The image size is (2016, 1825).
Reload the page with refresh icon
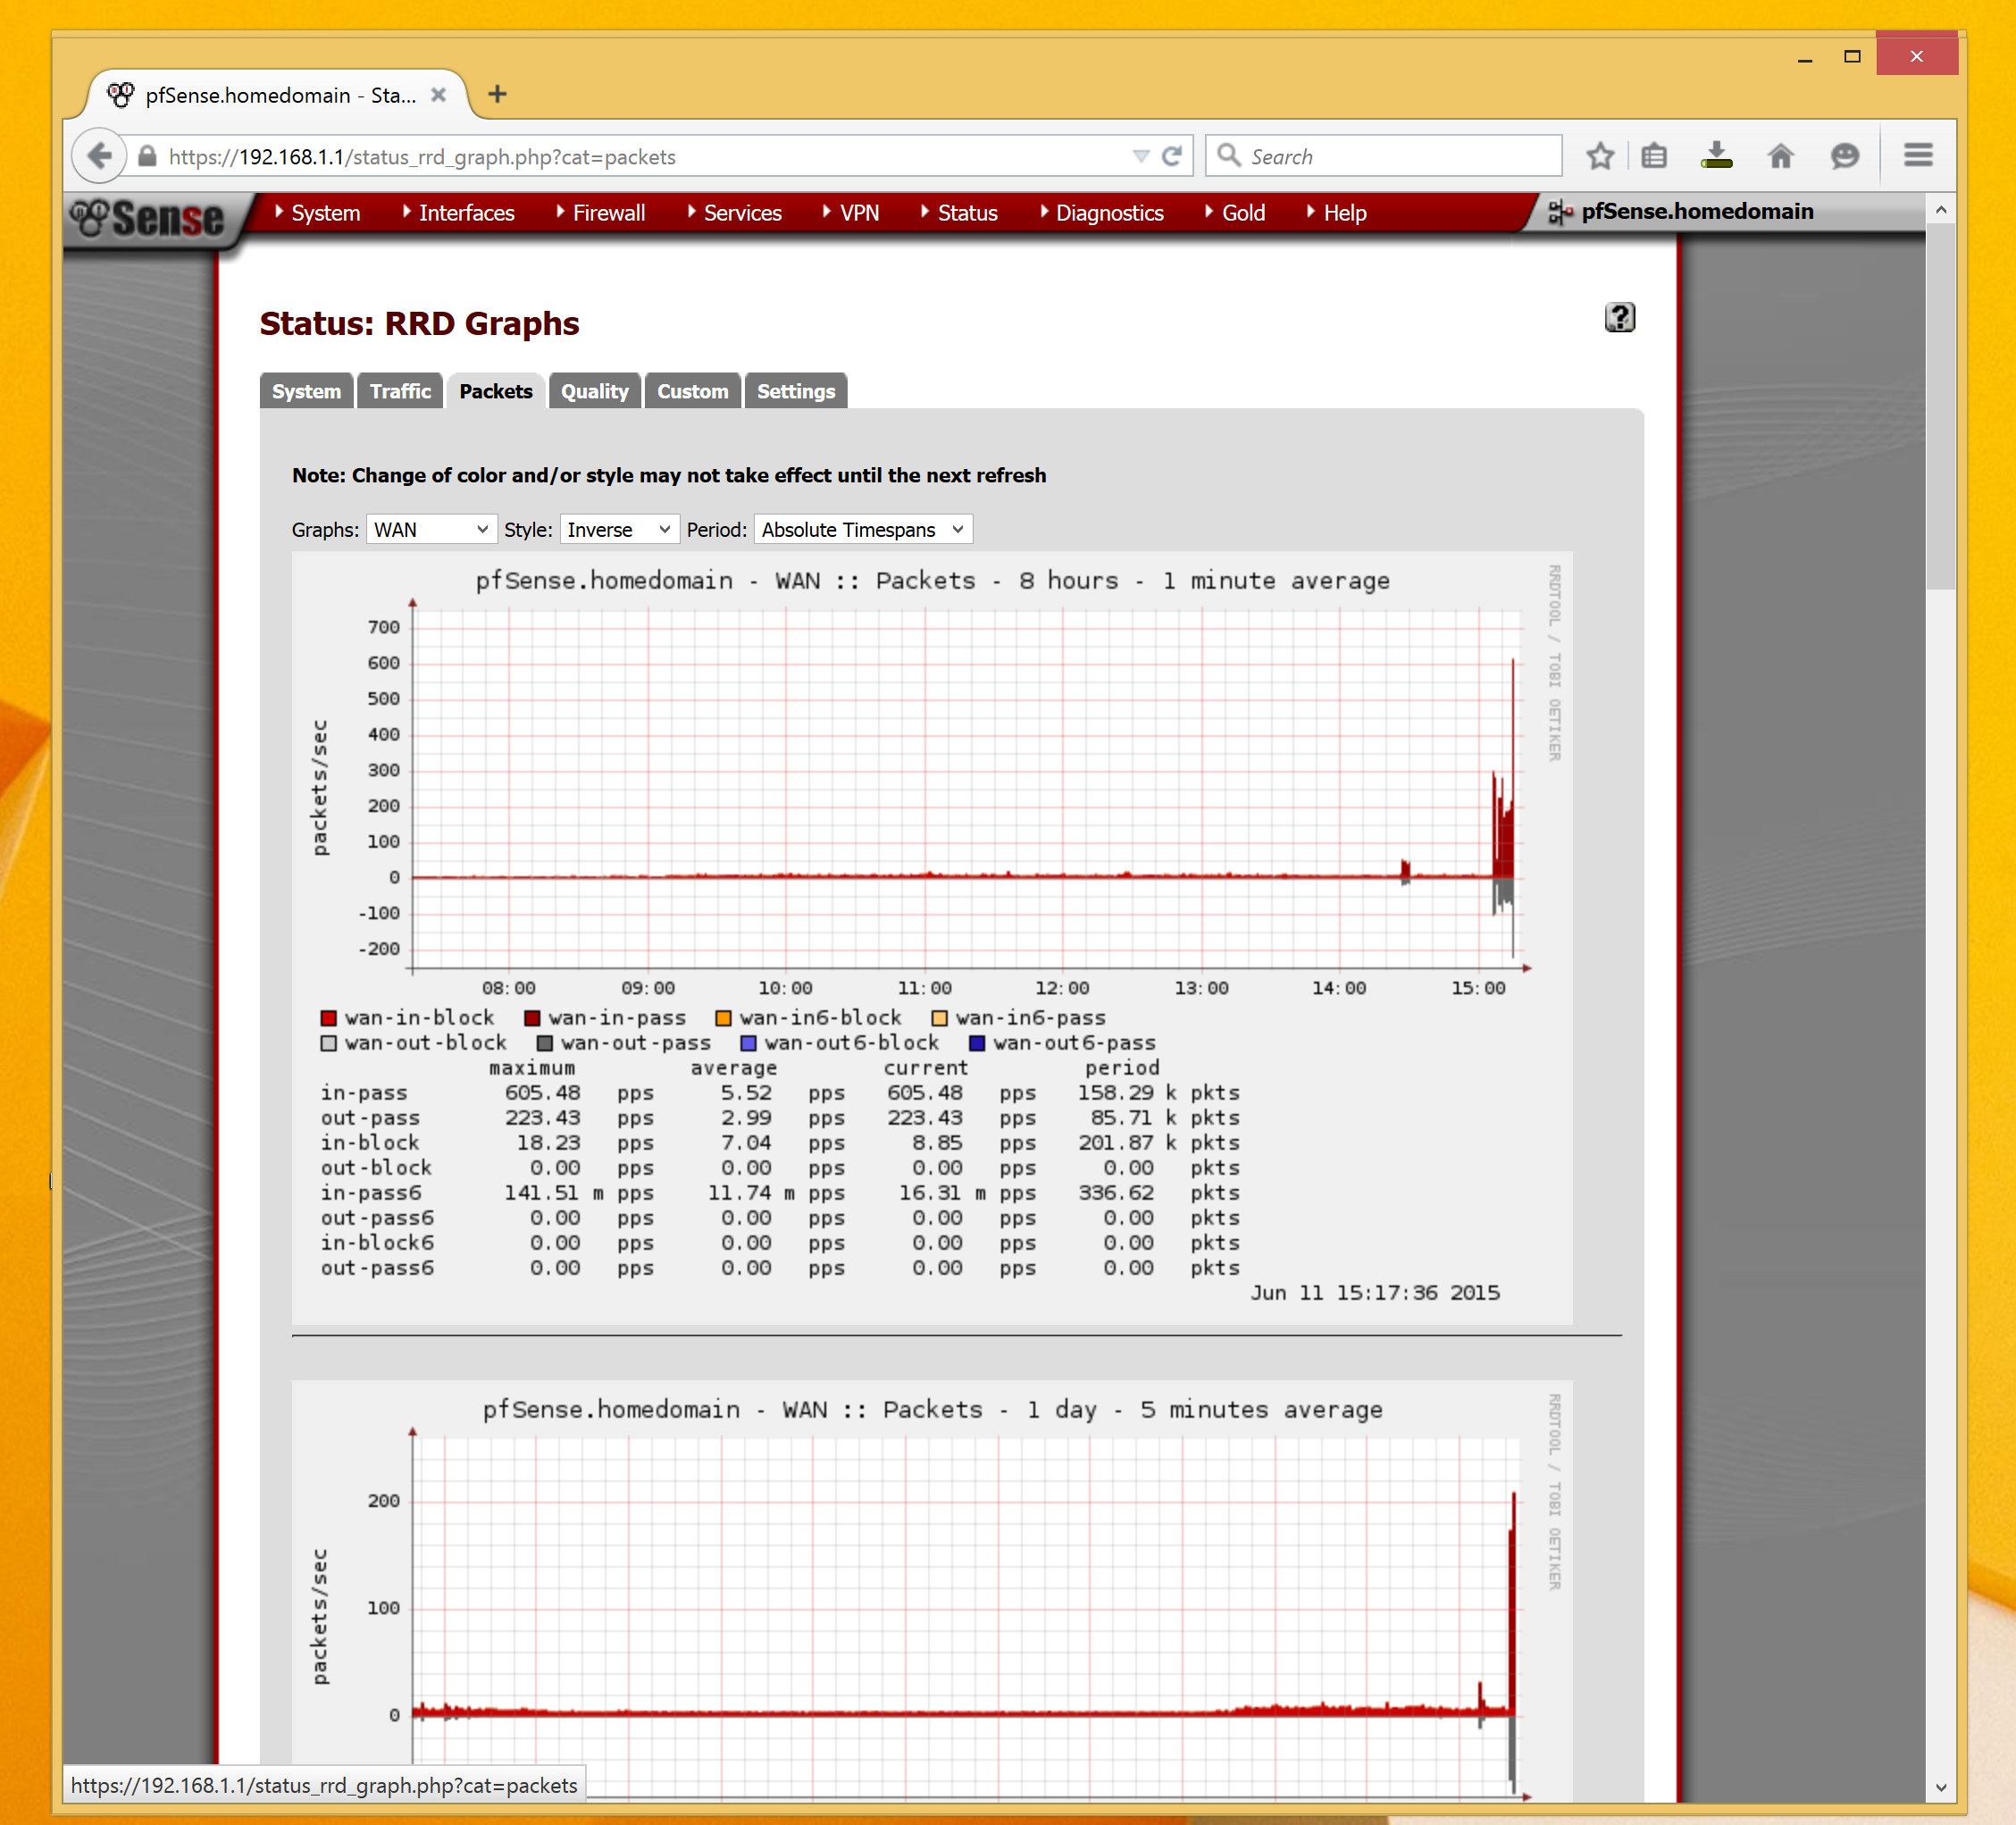(1172, 156)
